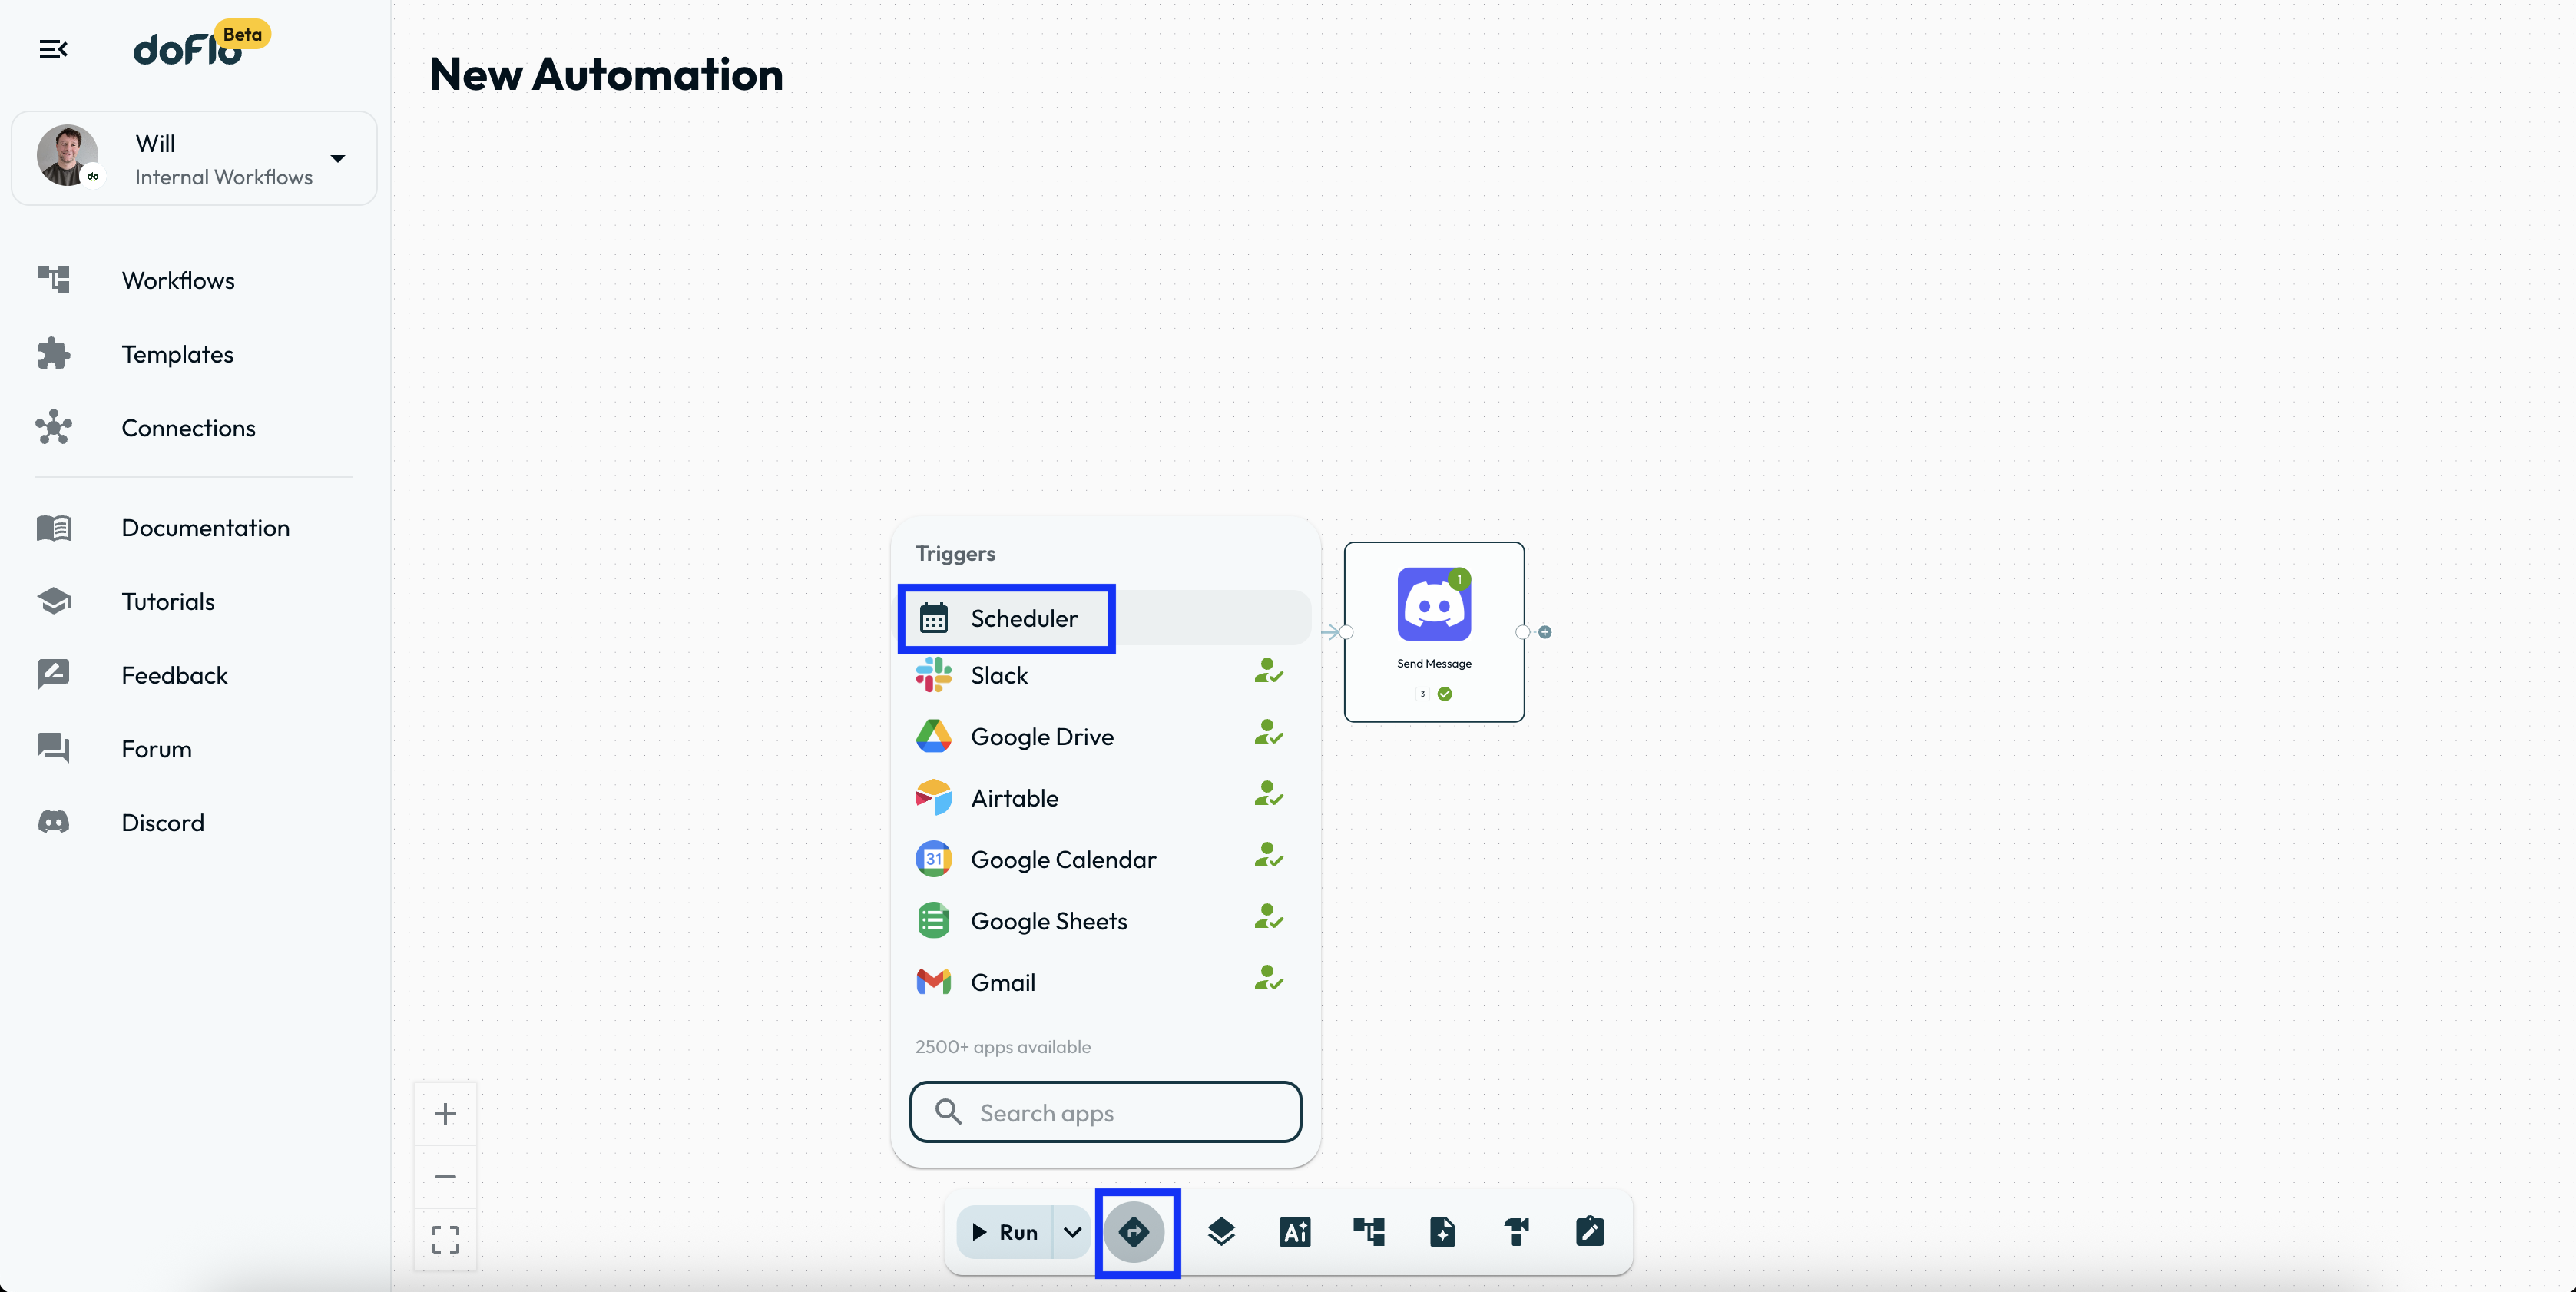This screenshot has width=2576, height=1292.
Task: Open the Connections page in sidebar
Action: coord(188,428)
